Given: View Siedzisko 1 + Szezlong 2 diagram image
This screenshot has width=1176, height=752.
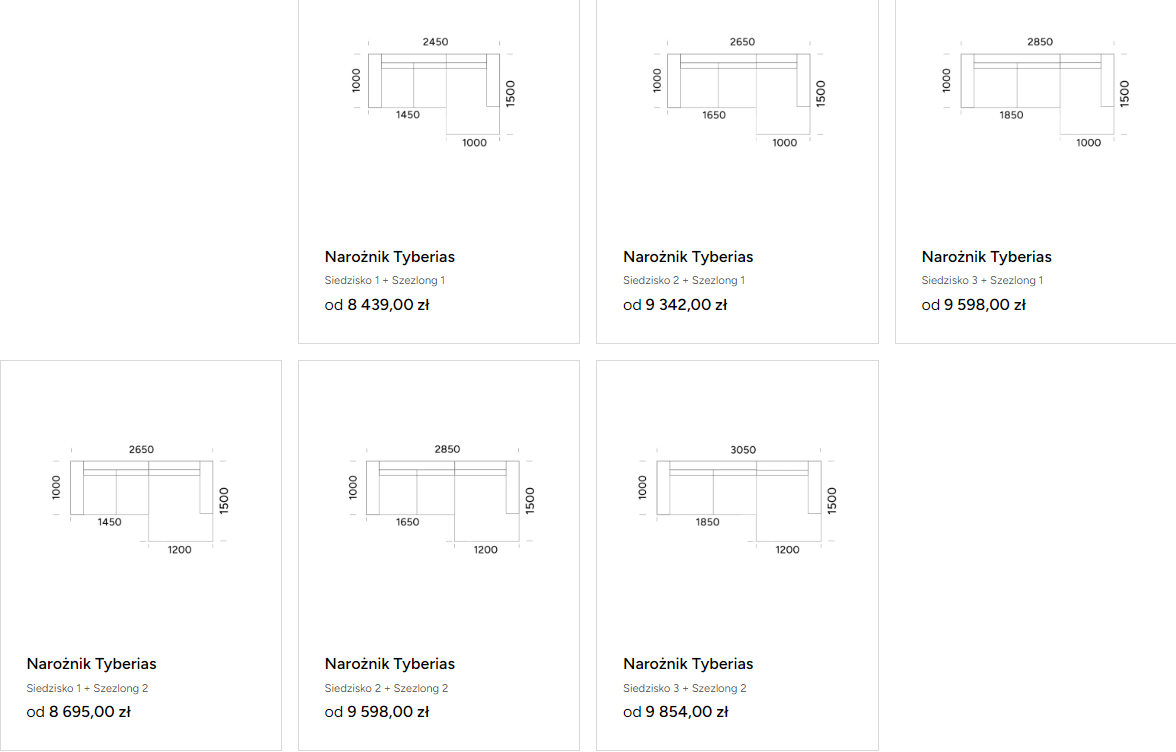Looking at the screenshot, I should 141,500.
